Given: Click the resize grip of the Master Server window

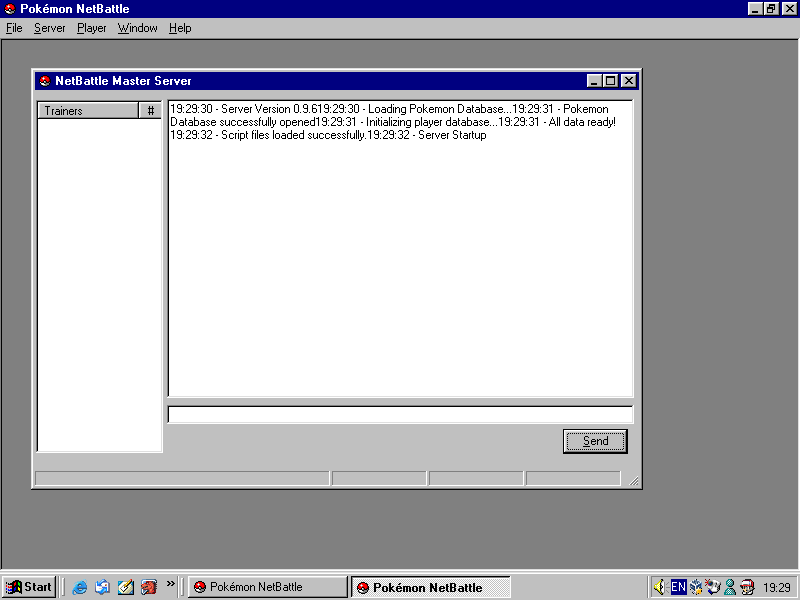Looking at the screenshot, I should (x=634, y=481).
